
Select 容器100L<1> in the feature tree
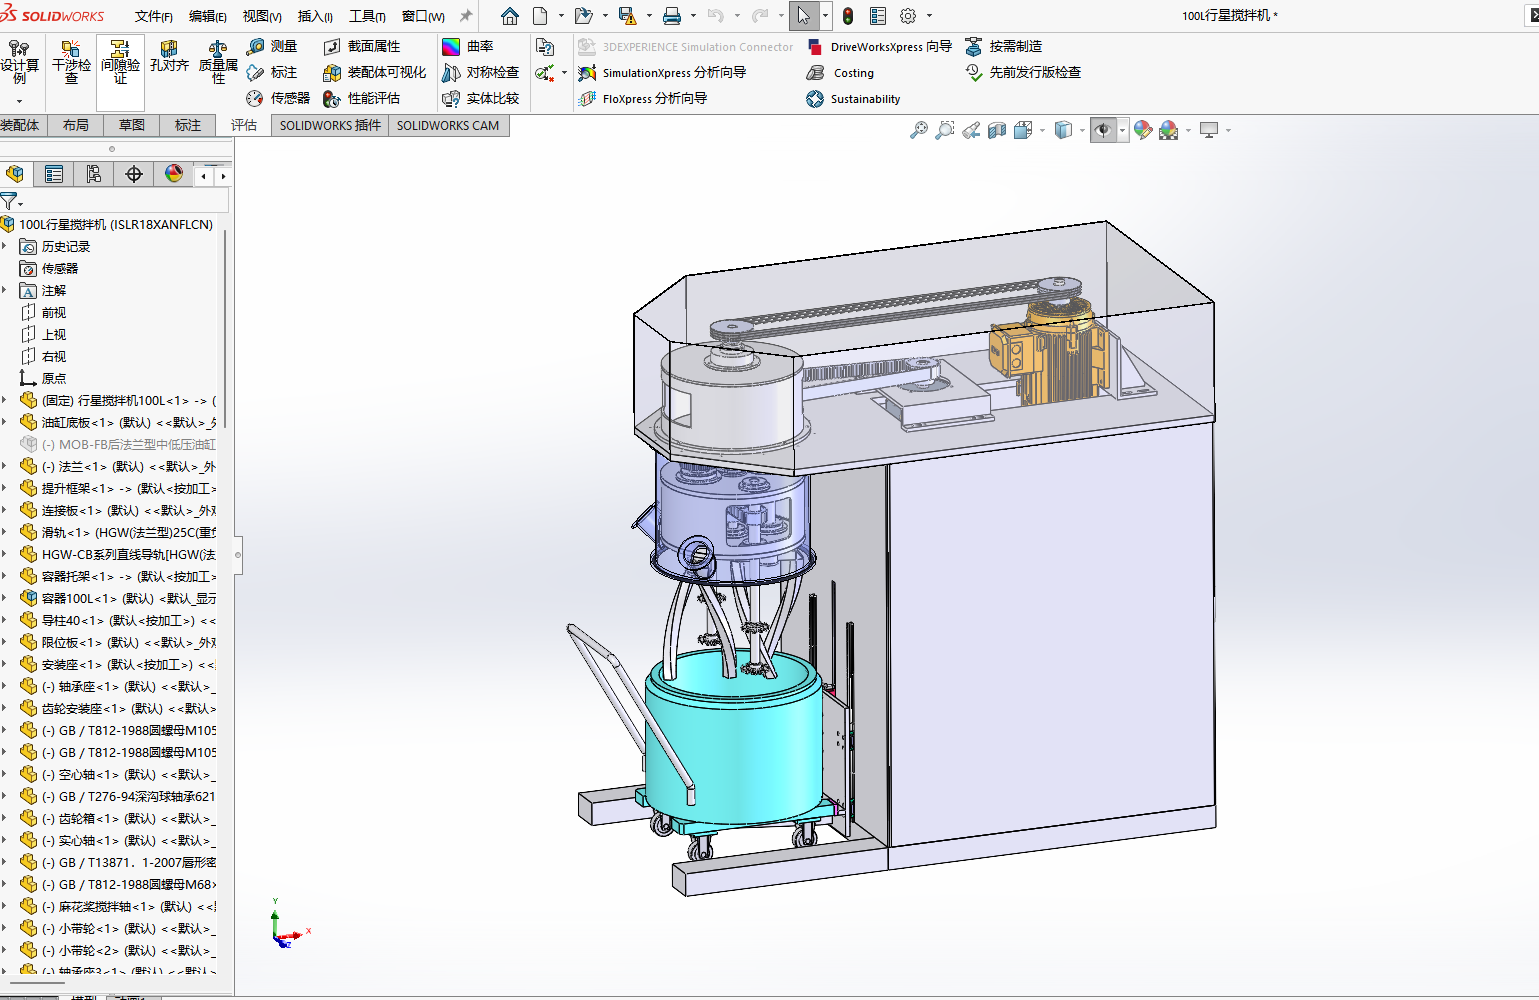click(x=128, y=598)
